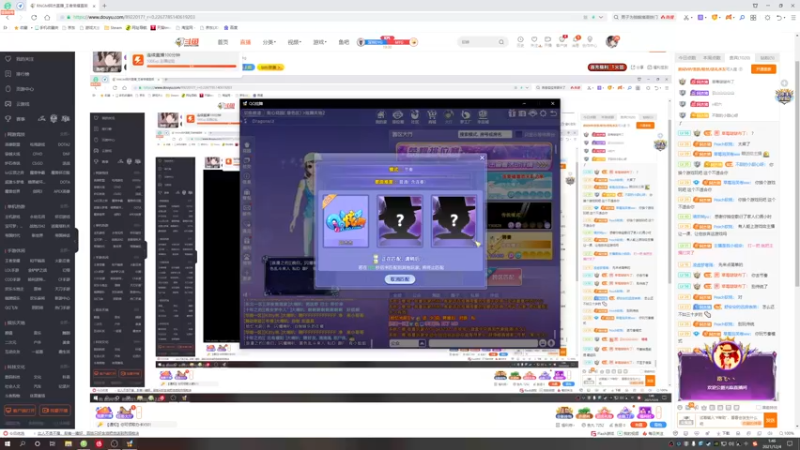800x450 pixels.
Task: Open the browser extensions grid icon
Action: point(753,17)
